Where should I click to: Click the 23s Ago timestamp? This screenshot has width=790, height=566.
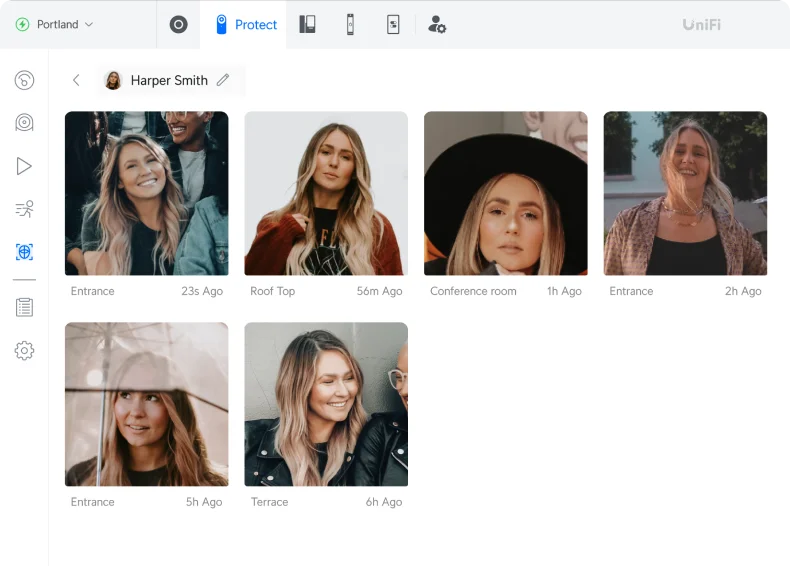pyautogui.click(x=202, y=291)
